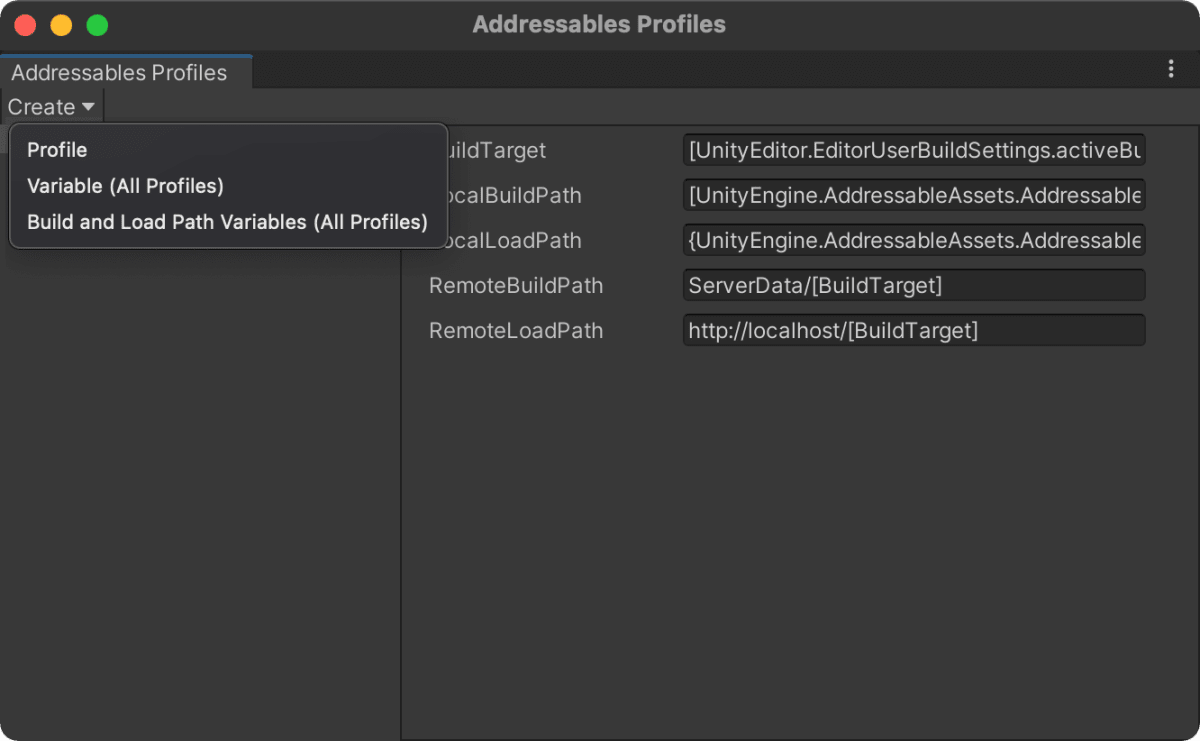1200x741 pixels.
Task: Choose Build and Load Path Variables entry
Action: (x=228, y=222)
